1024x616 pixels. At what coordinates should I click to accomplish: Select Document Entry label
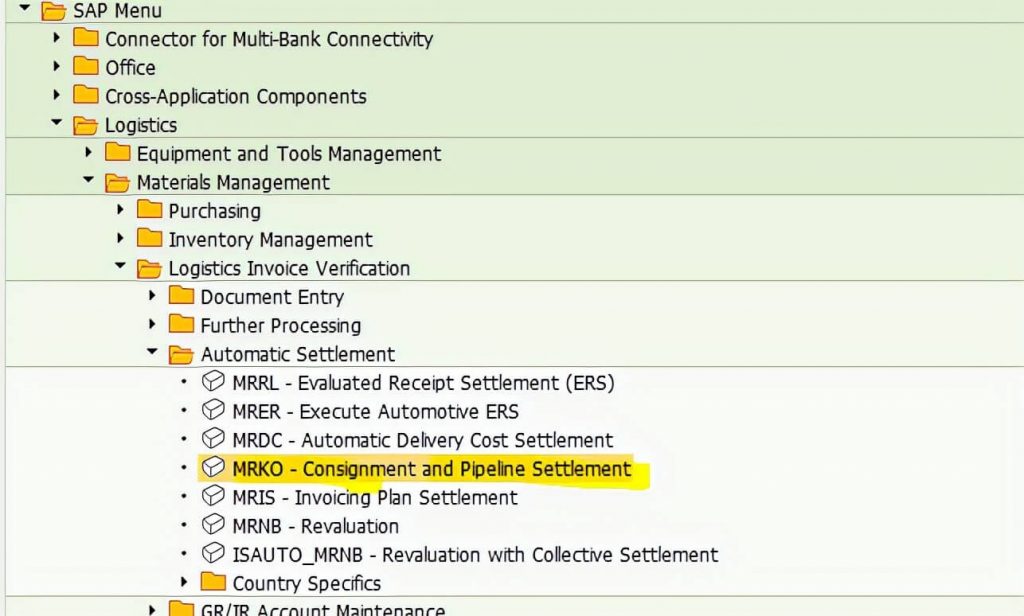coord(272,297)
